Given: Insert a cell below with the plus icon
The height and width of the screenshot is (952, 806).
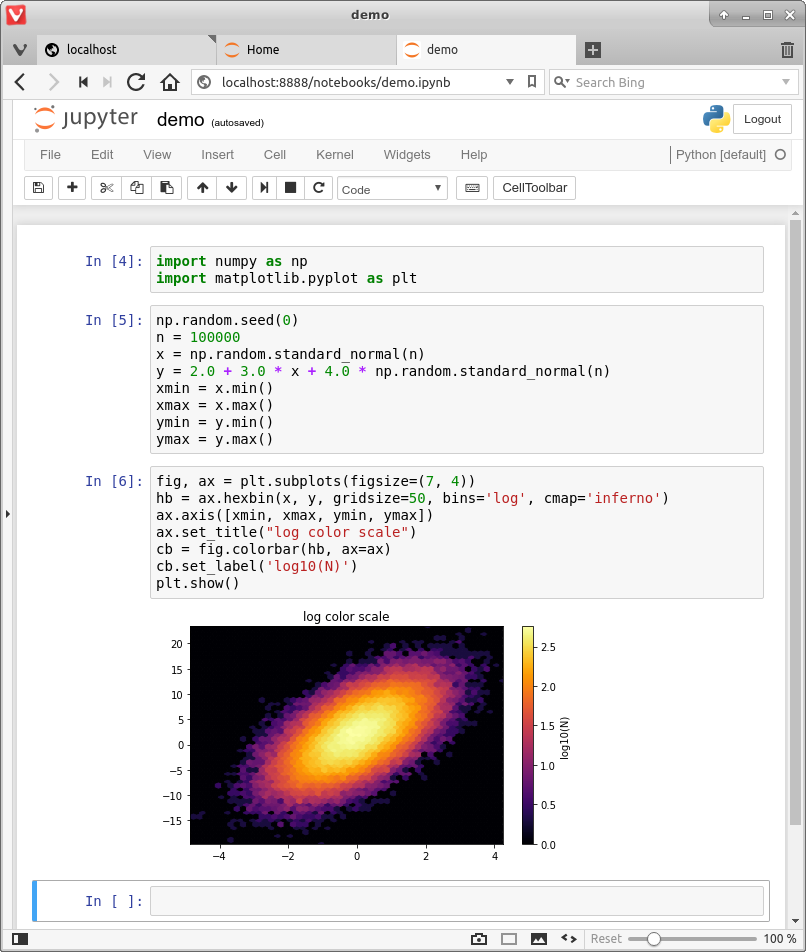Looking at the screenshot, I should pos(72,188).
